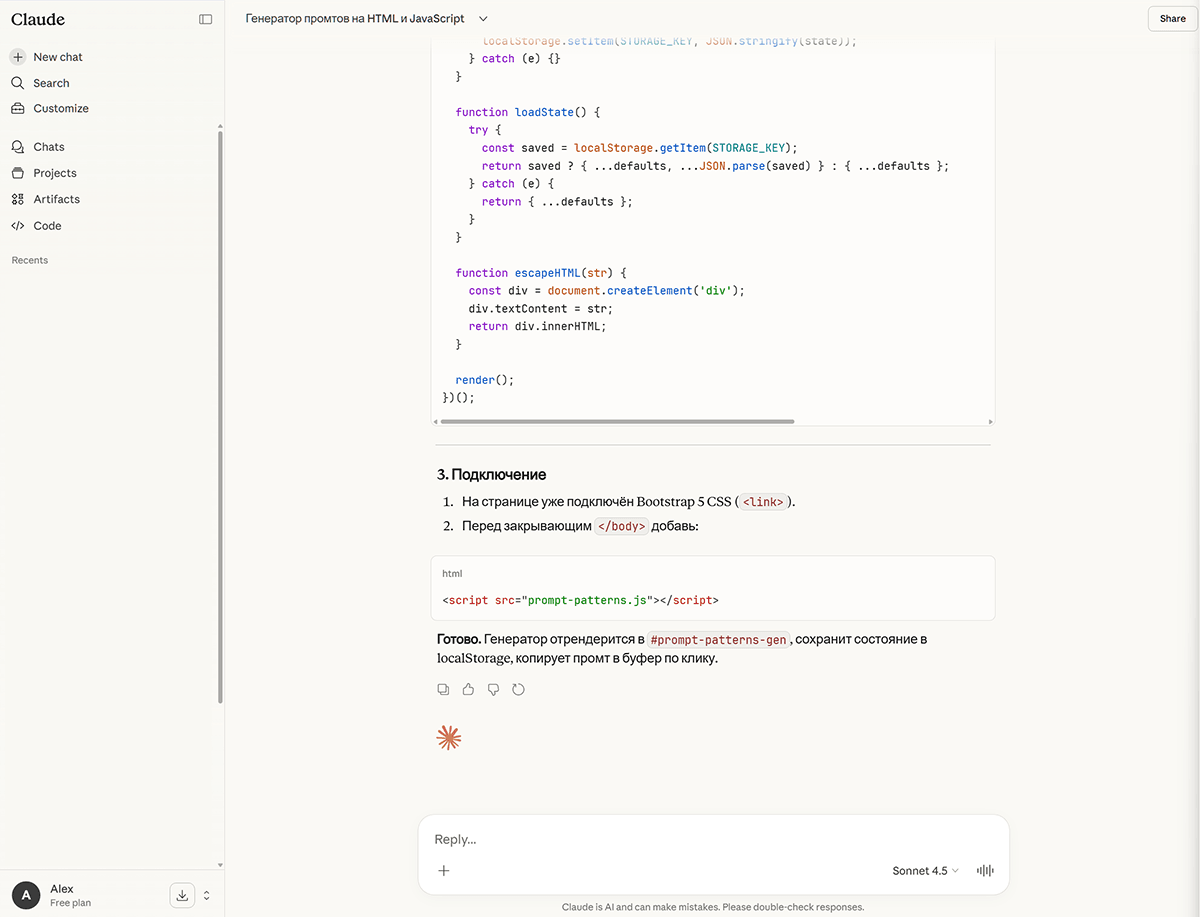The width and height of the screenshot is (1200, 917).
Task: Go to Chats list
Action: (48, 147)
